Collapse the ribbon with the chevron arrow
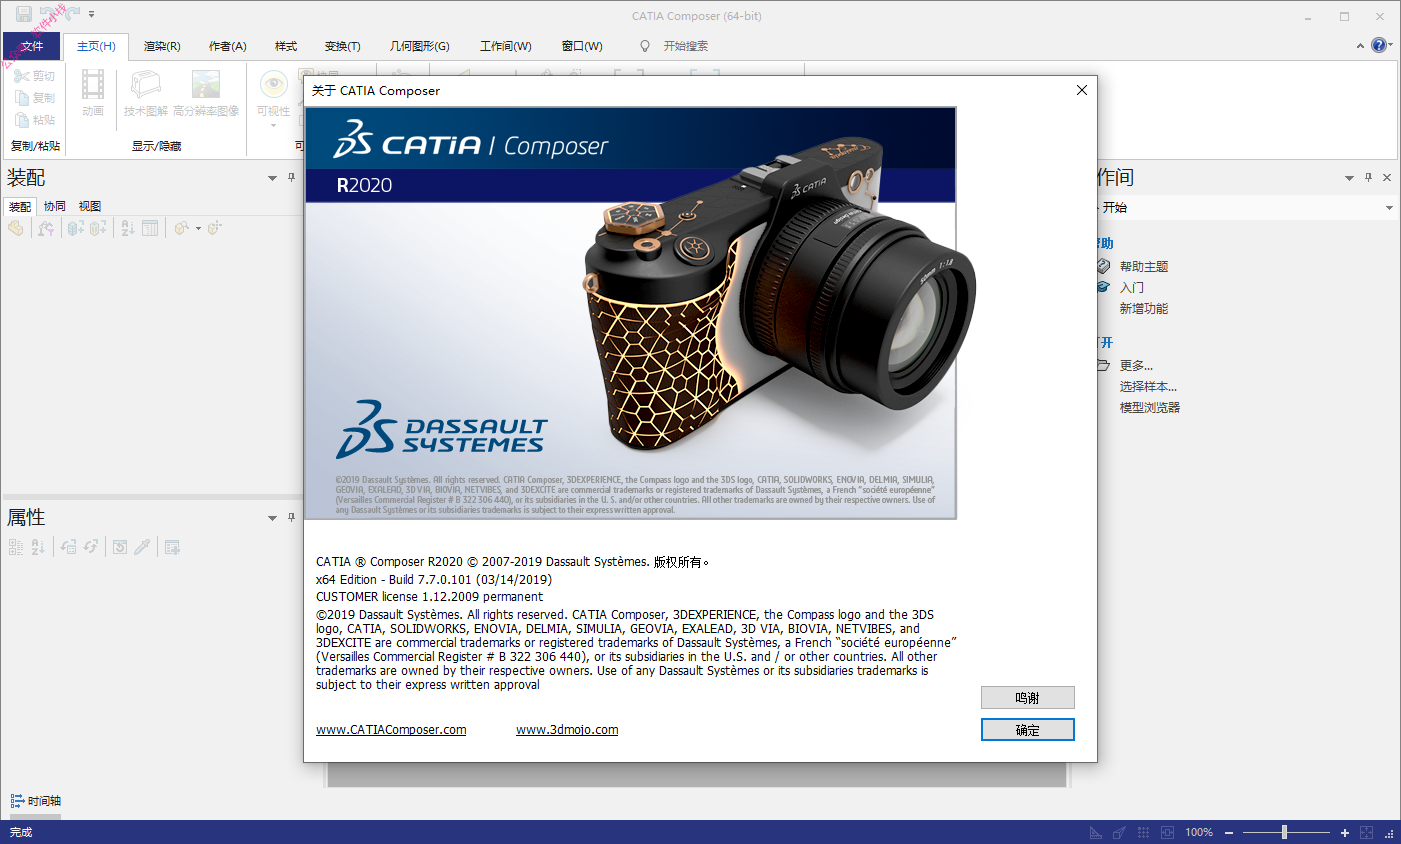The image size is (1401, 844). coord(1360,46)
